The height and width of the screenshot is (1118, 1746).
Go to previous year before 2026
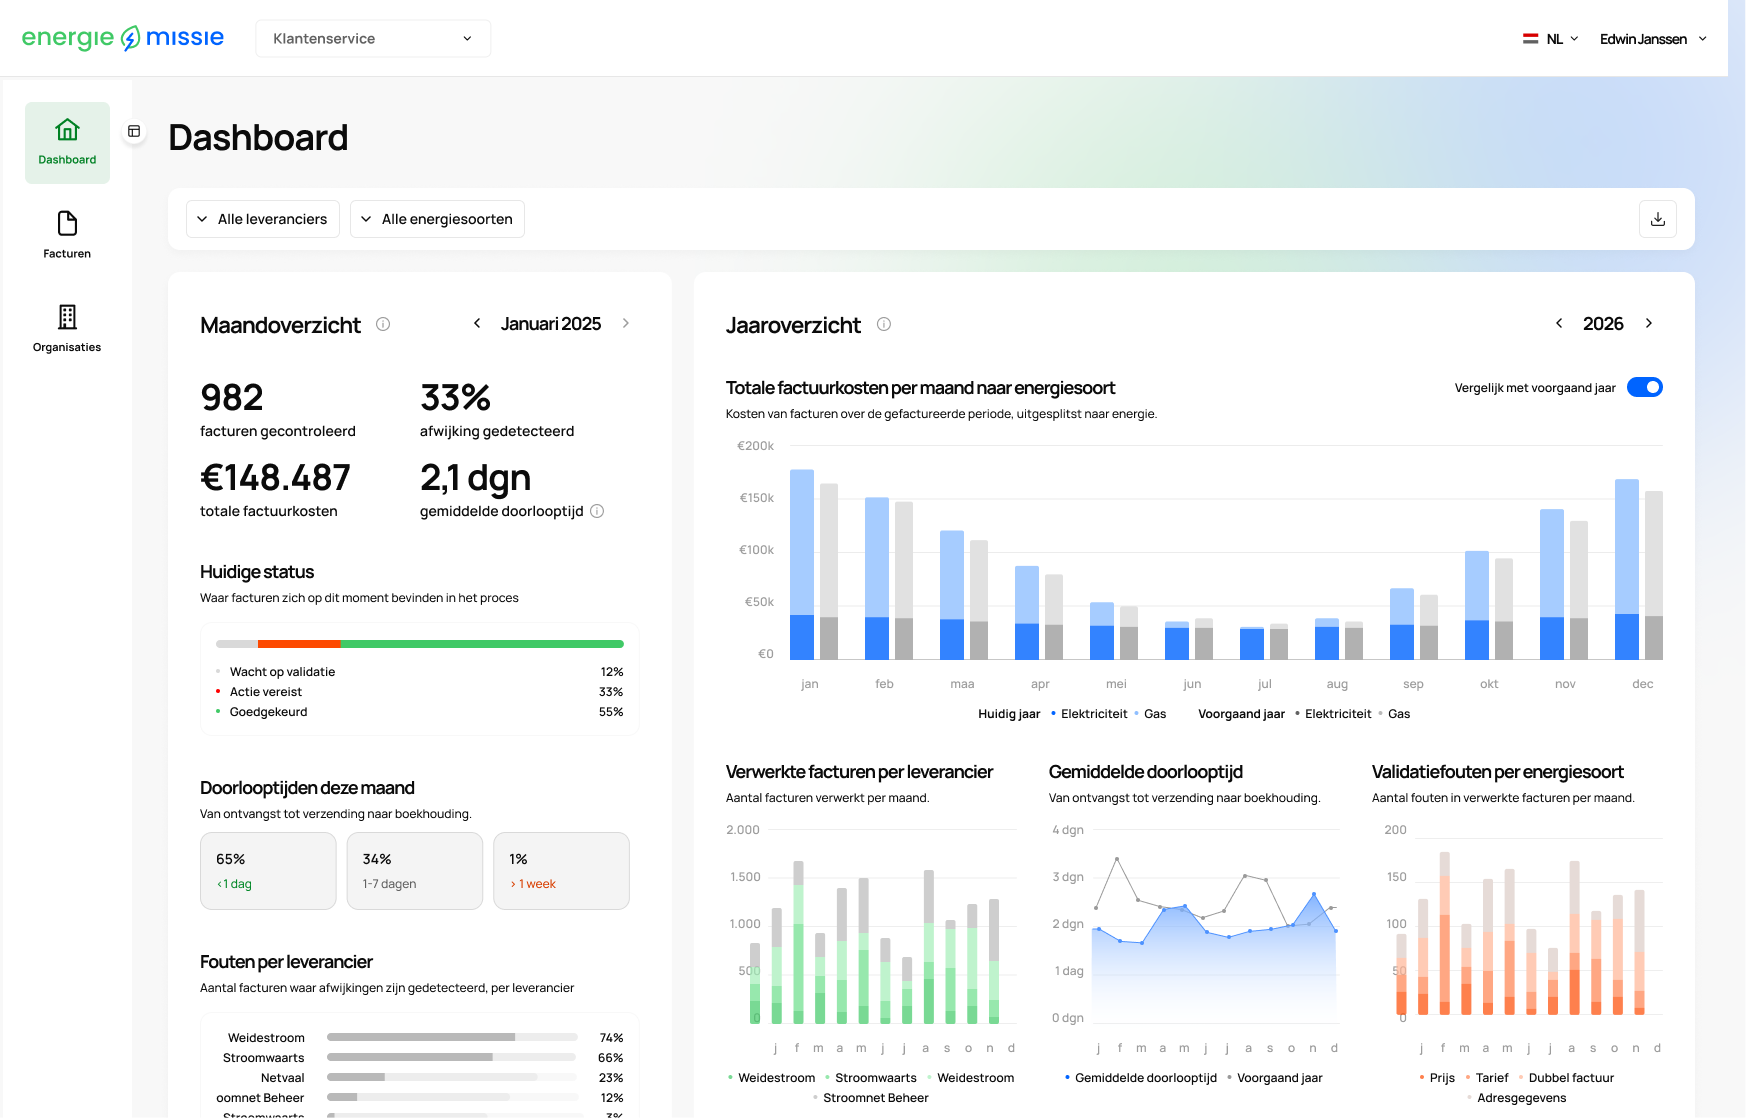coord(1559,323)
